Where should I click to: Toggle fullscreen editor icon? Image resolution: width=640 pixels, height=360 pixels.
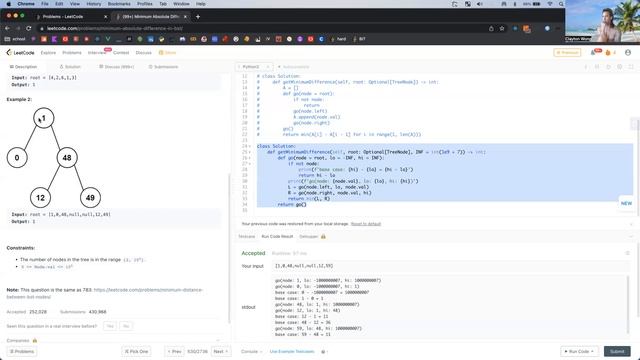pyautogui.click(x=631, y=67)
